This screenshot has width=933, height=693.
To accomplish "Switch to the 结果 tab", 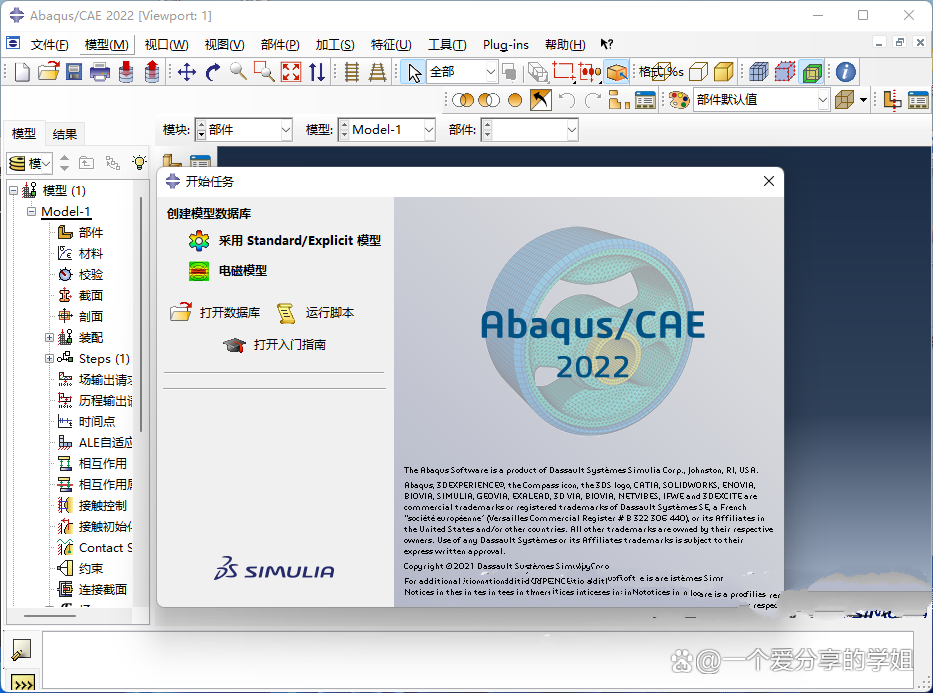I will click(x=64, y=134).
